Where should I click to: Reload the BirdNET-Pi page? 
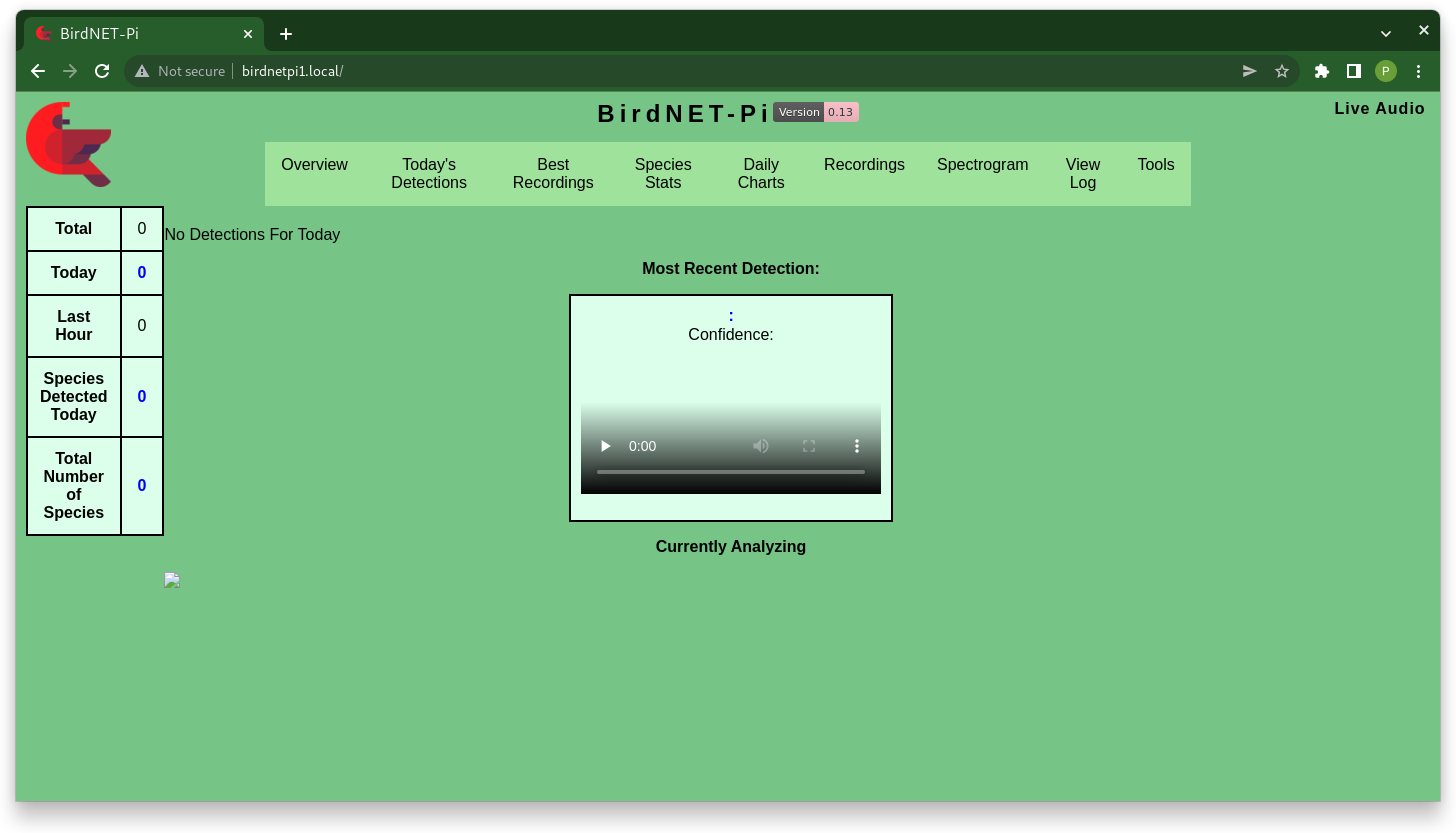coord(102,71)
